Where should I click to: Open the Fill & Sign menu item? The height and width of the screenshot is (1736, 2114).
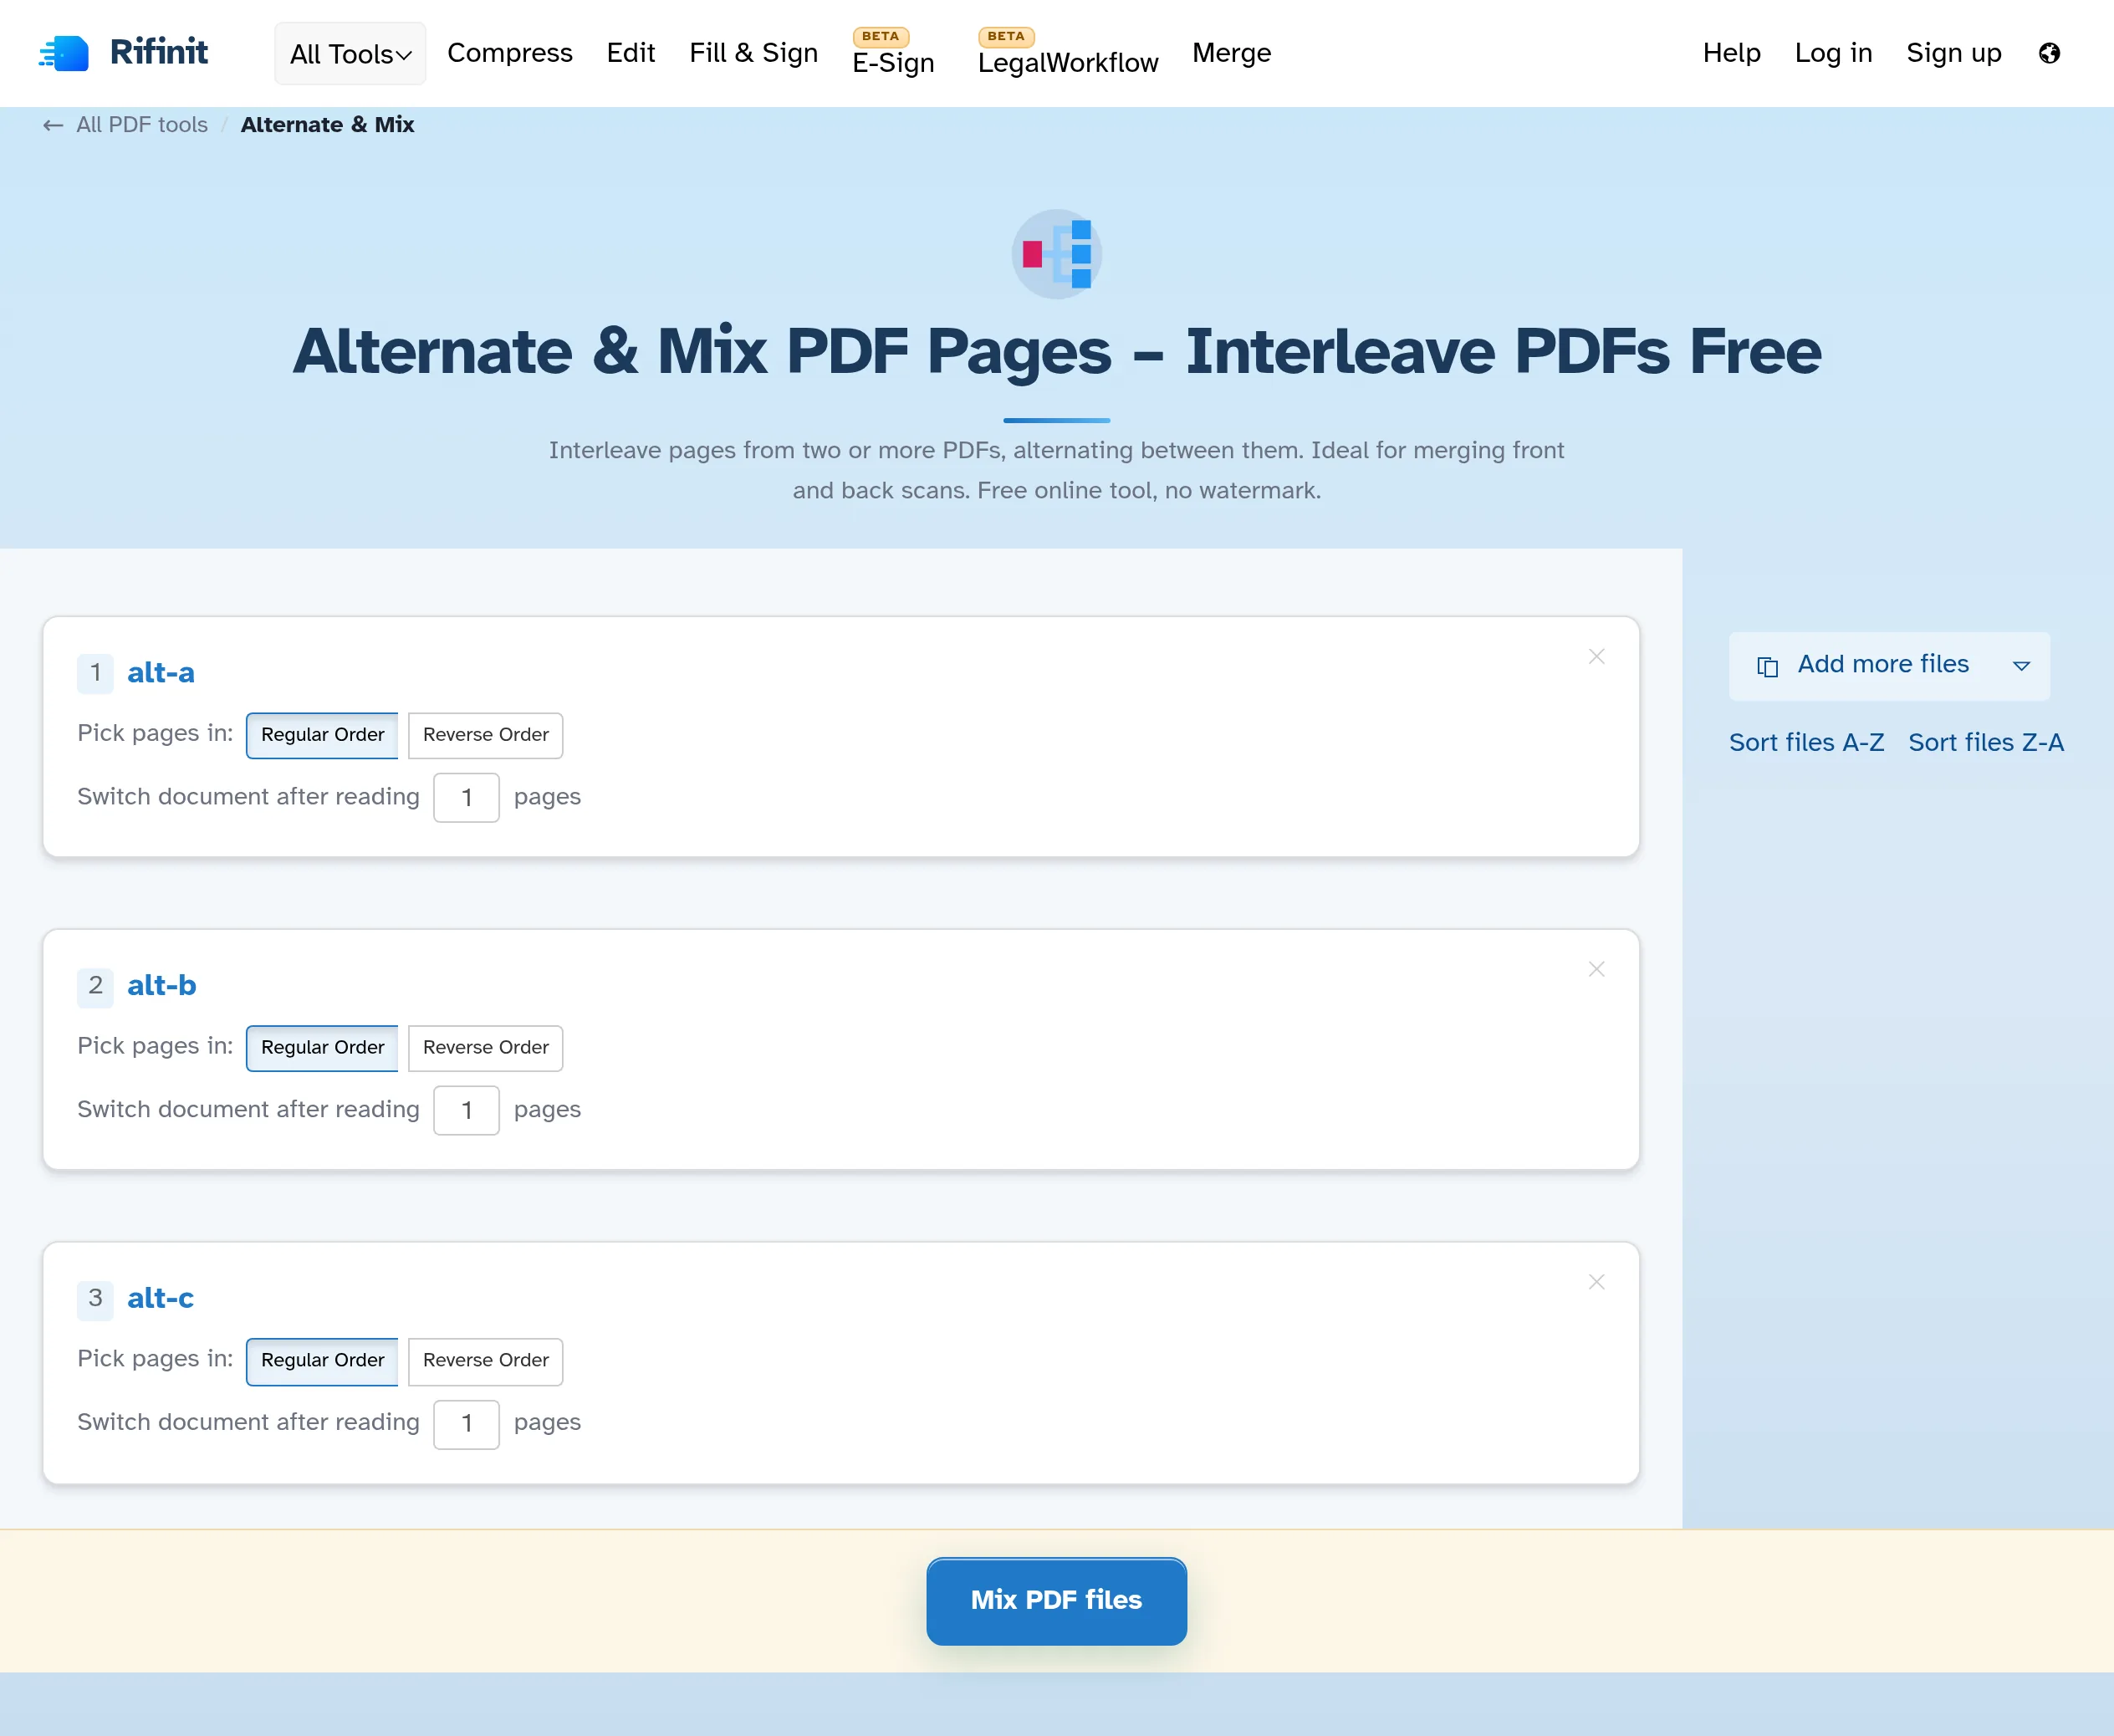coord(754,53)
